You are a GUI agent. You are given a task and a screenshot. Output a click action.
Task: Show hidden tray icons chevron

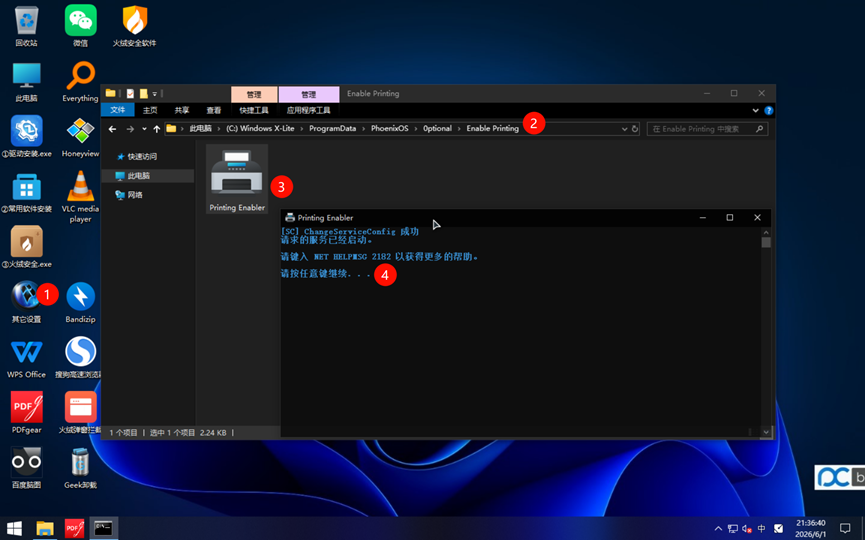(x=718, y=528)
